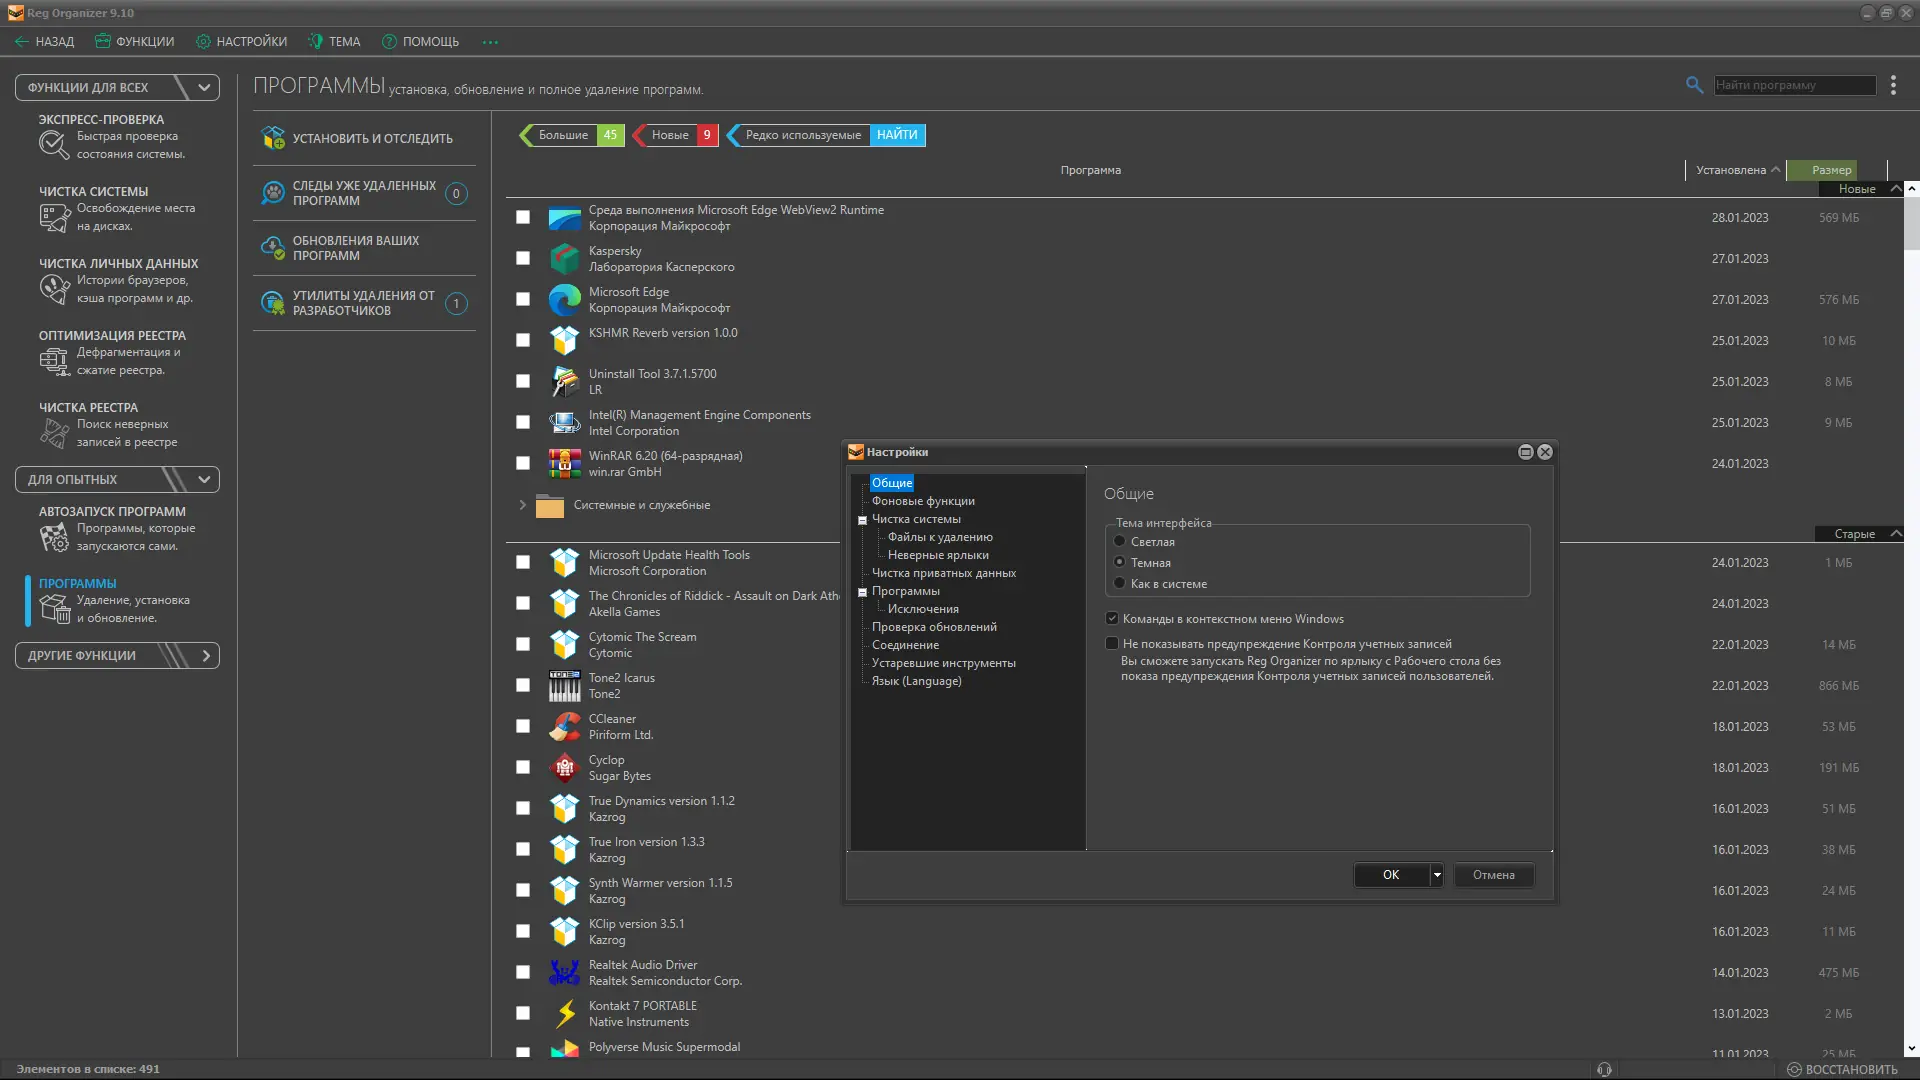Image resolution: width=1920 pixels, height=1080 pixels.
Task: Enable the UAC warning suppression (Не показывать предупреждение) checkbox
Action: (x=1112, y=643)
